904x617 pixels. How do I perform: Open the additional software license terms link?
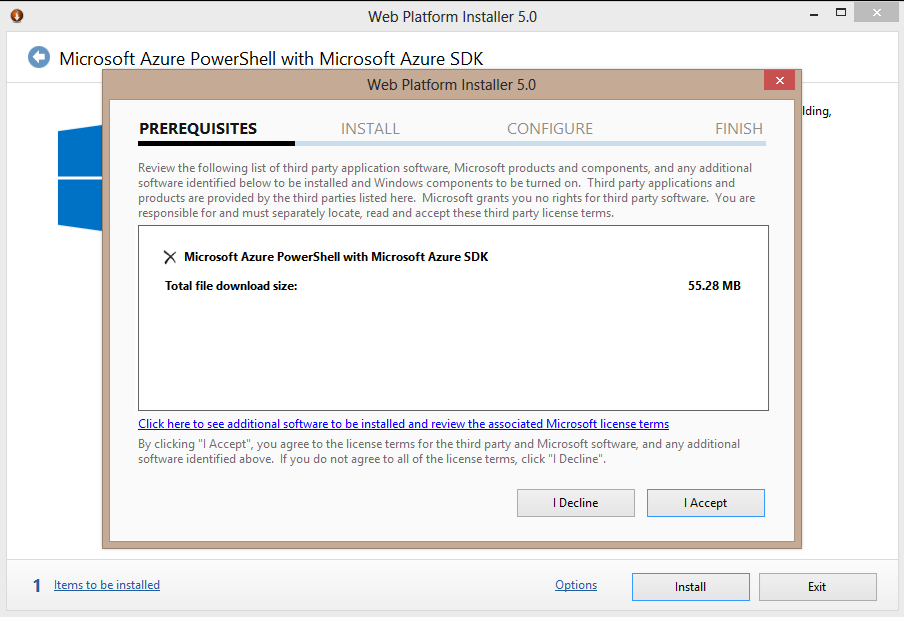[x=404, y=424]
